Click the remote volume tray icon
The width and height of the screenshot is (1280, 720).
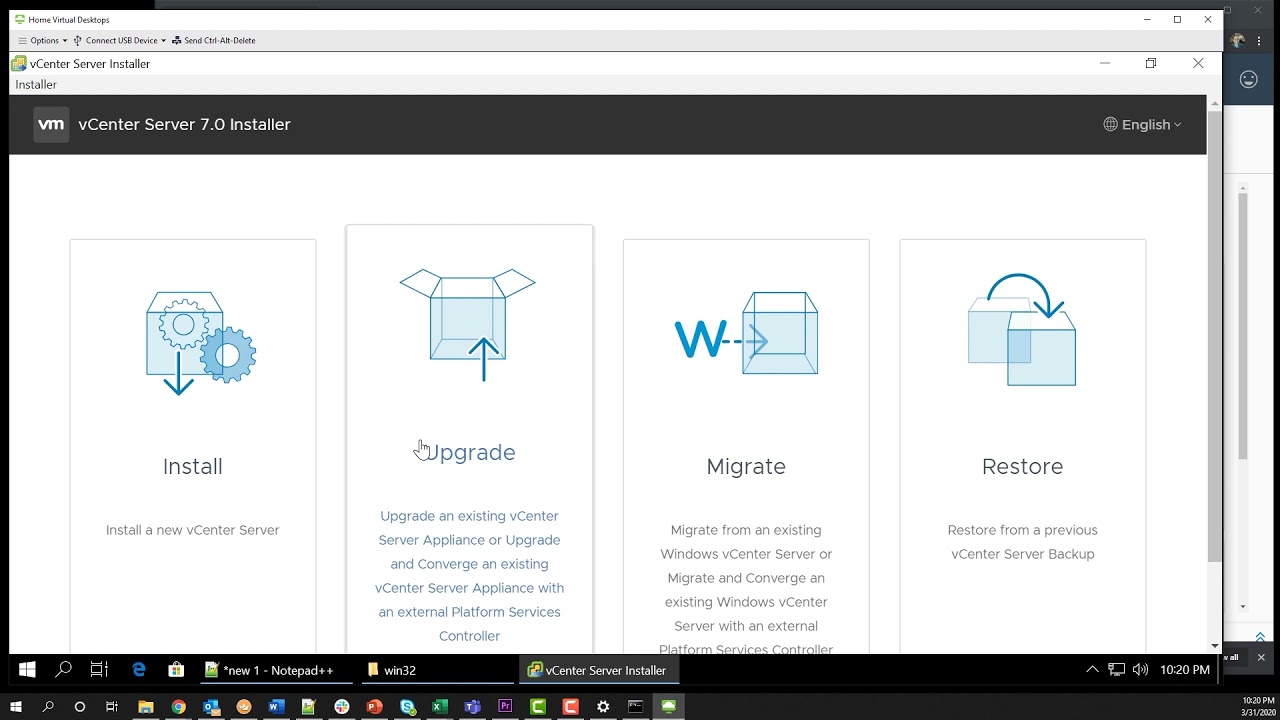point(1141,670)
